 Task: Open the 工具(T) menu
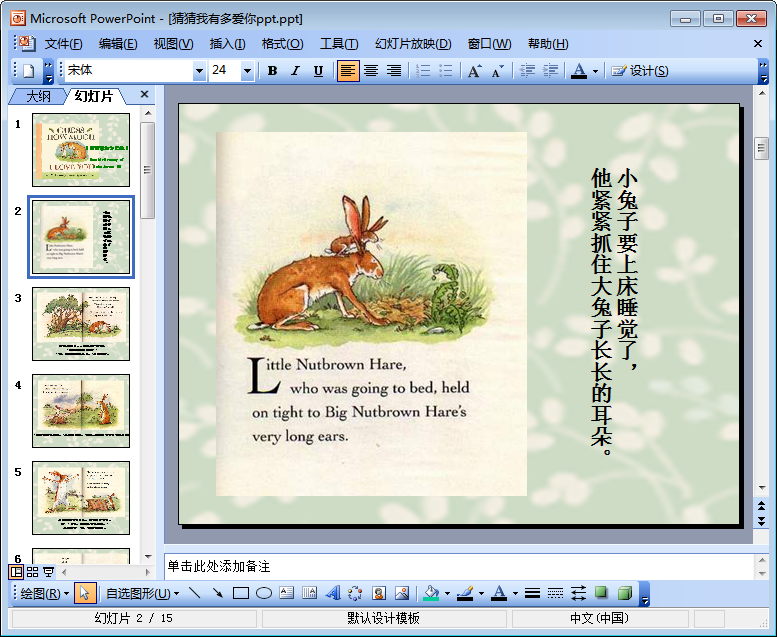pyautogui.click(x=339, y=44)
